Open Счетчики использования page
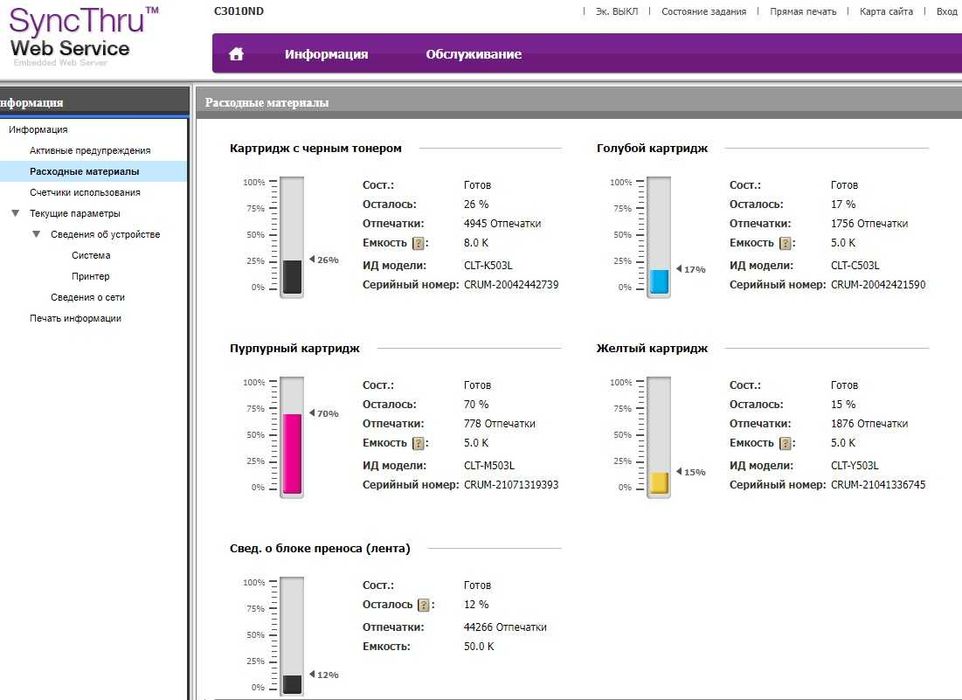The height and width of the screenshot is (700, 962). click(x=85, y=193)
